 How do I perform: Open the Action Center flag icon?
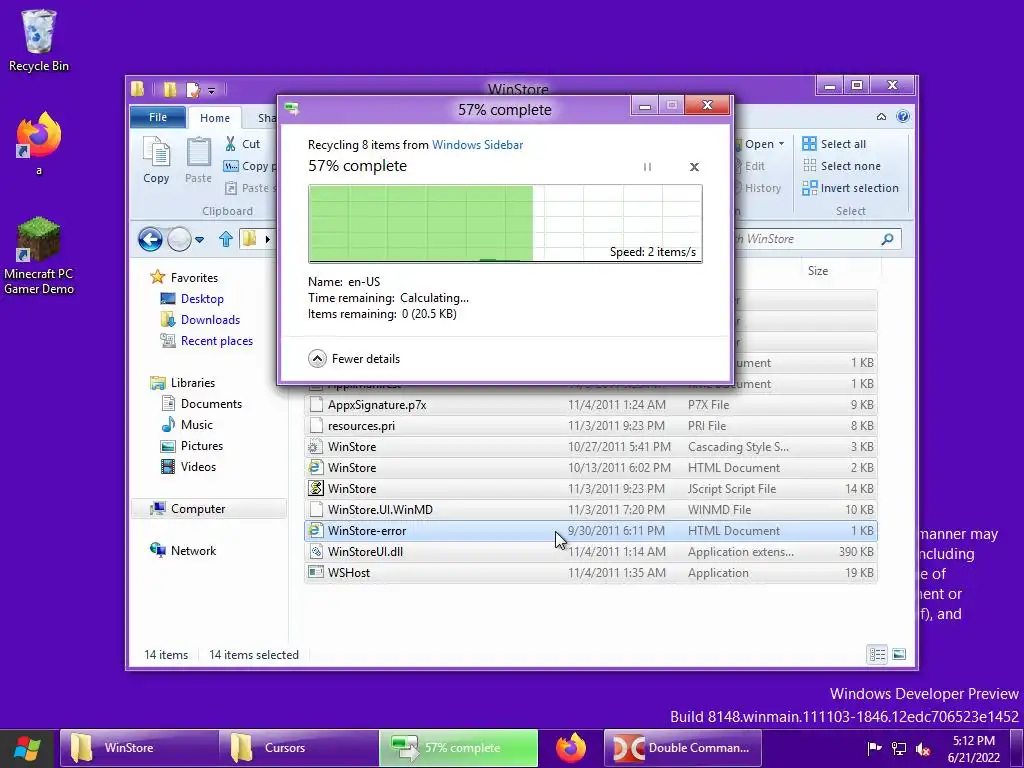874,748
